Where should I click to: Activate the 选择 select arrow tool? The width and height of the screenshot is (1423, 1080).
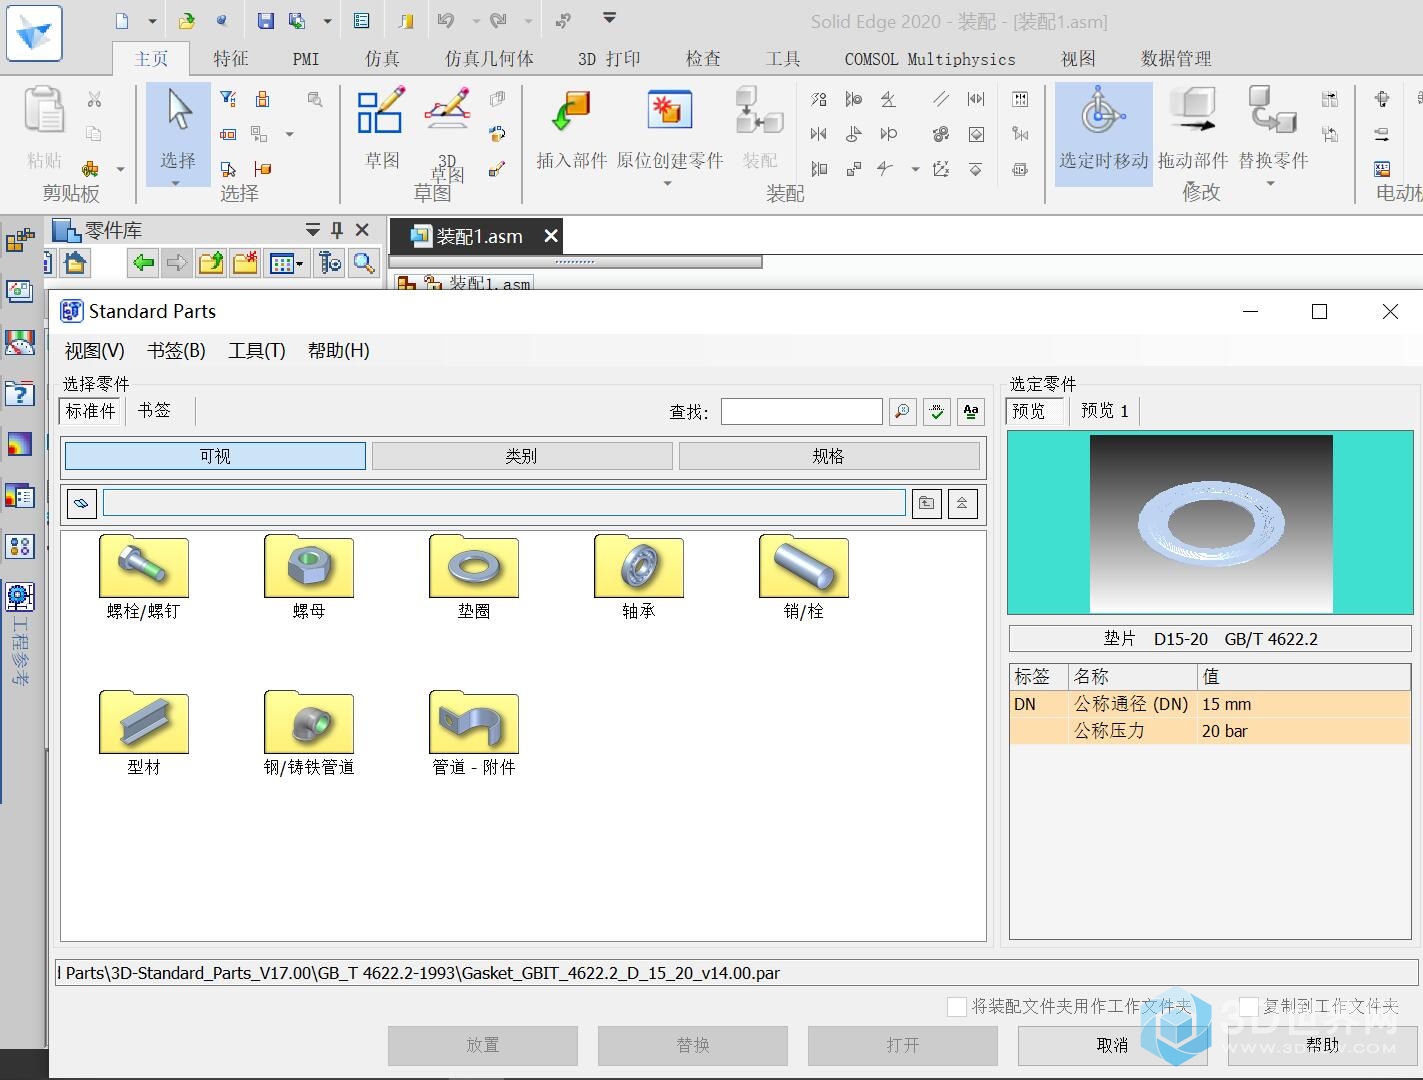pos(178,128)
